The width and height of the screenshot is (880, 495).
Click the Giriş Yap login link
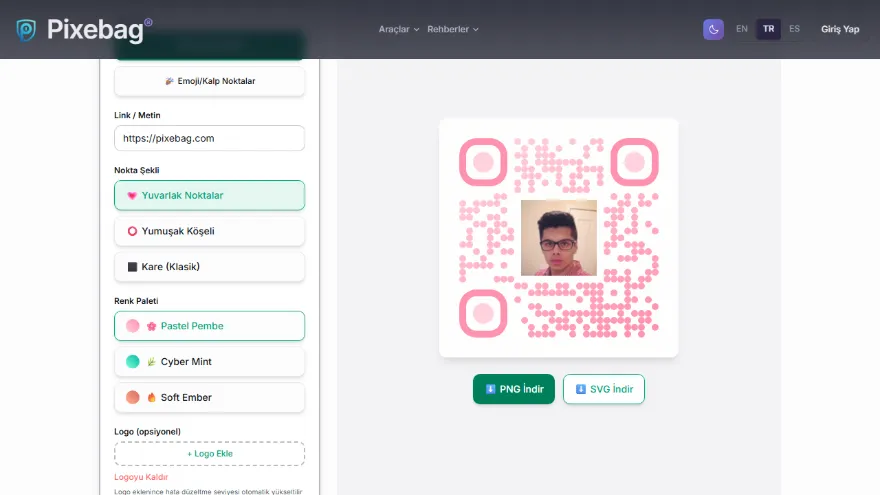pos(840,29)
